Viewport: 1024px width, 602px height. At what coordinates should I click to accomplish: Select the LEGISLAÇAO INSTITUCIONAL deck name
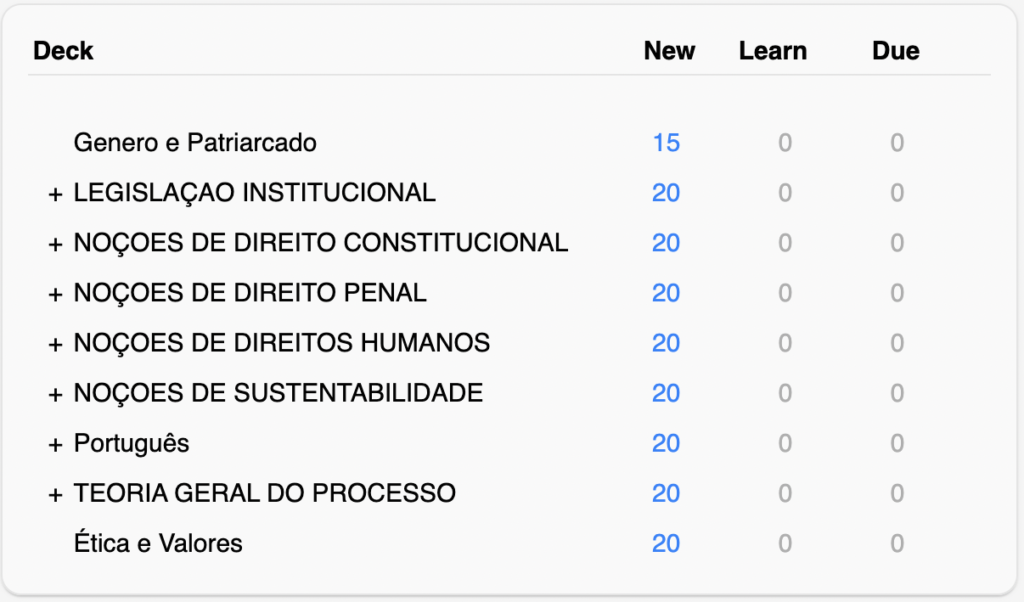coord(254,193)
